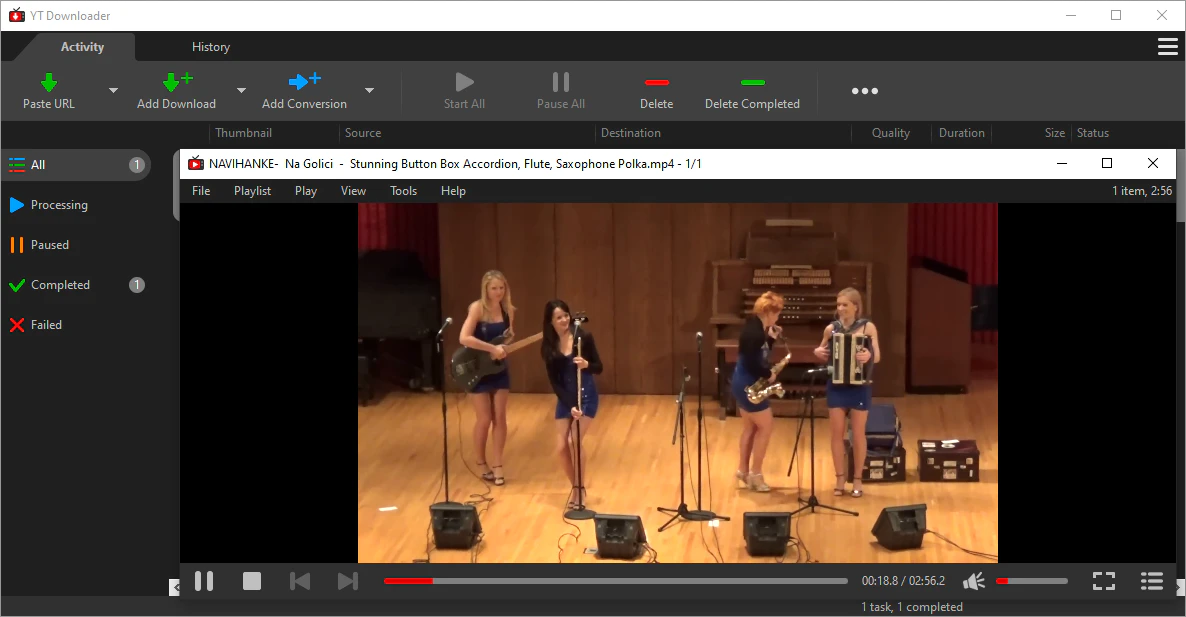Viewport: 1186px width, 617px height.
Task: Expand the Add Conversion dropdown arrow
Action: (369, 91)
